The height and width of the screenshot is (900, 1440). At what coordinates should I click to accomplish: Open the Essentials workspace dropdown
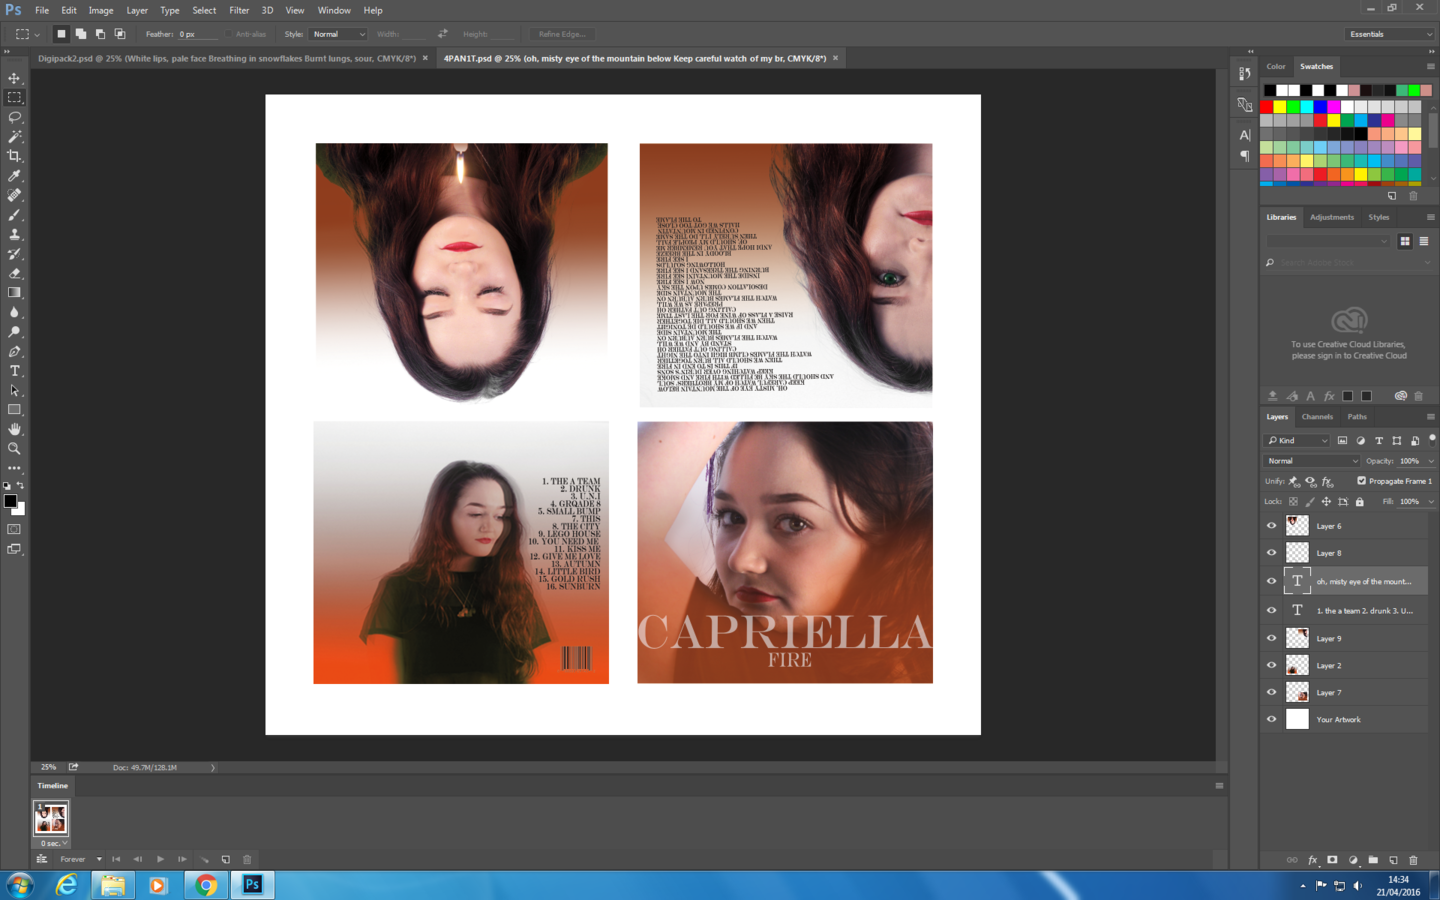pos(1388,34)
